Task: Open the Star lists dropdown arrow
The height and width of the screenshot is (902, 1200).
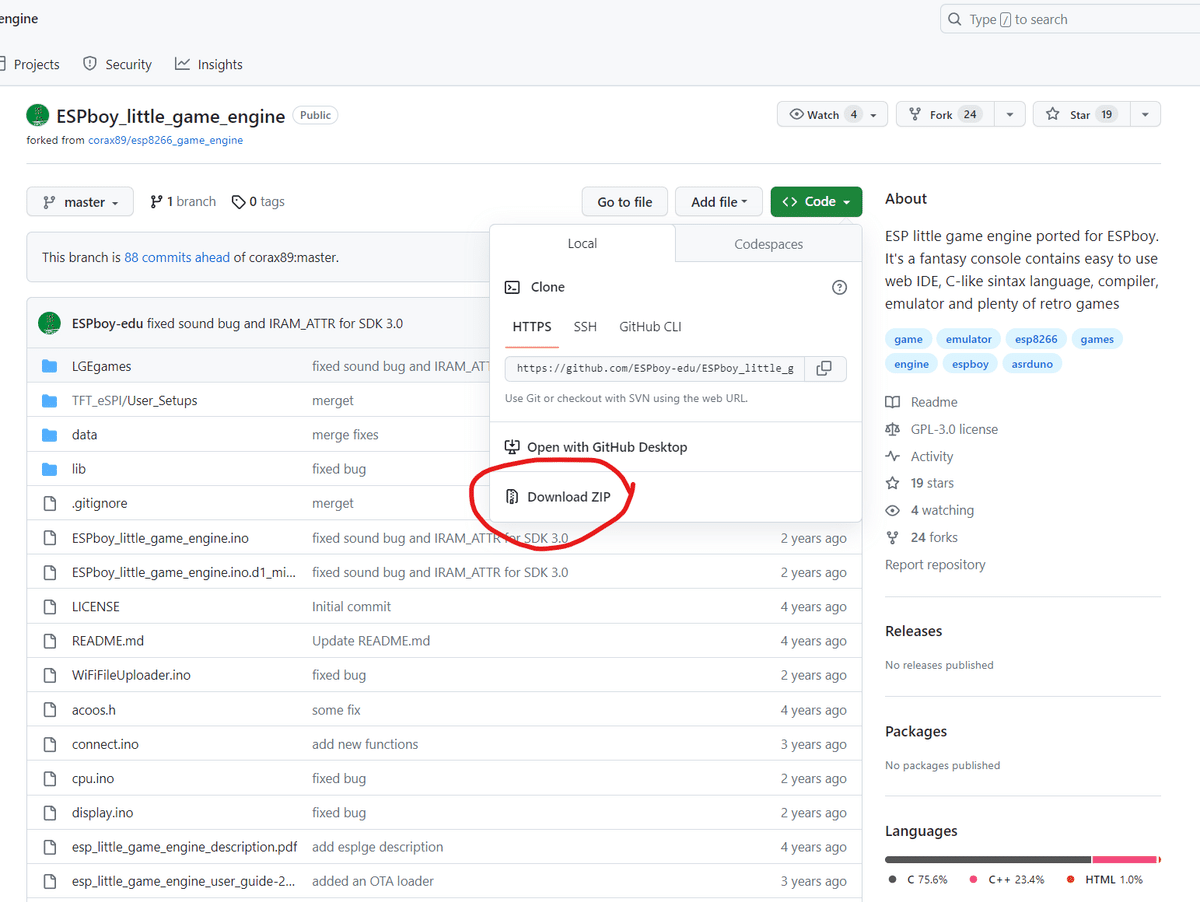Action: click(1145, 115)
